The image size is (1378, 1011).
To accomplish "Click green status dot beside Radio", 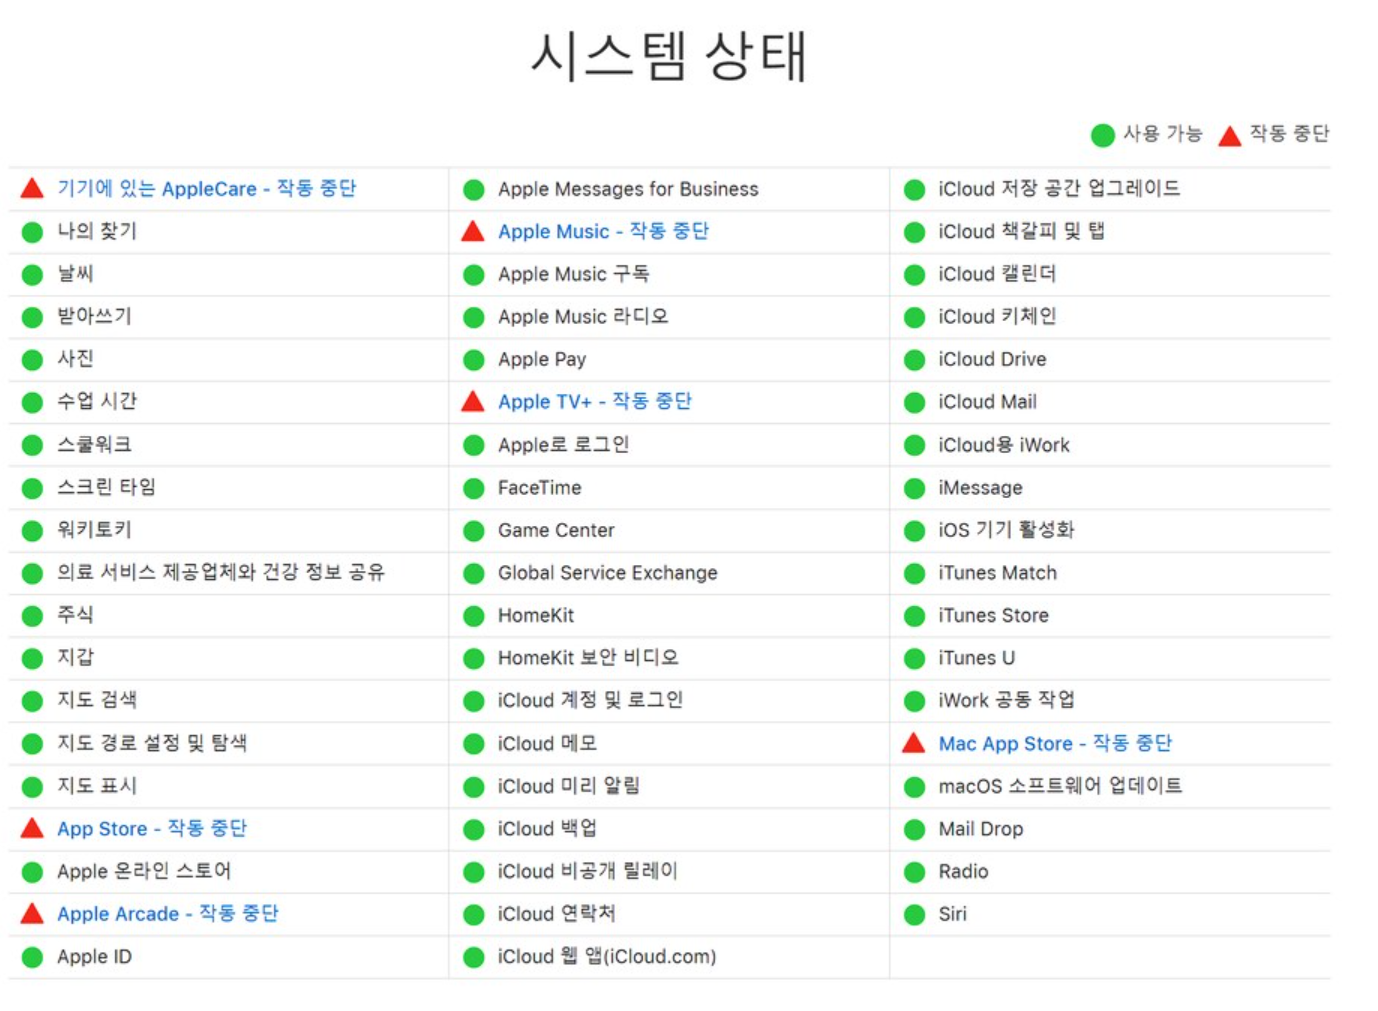I will [914, 872].
